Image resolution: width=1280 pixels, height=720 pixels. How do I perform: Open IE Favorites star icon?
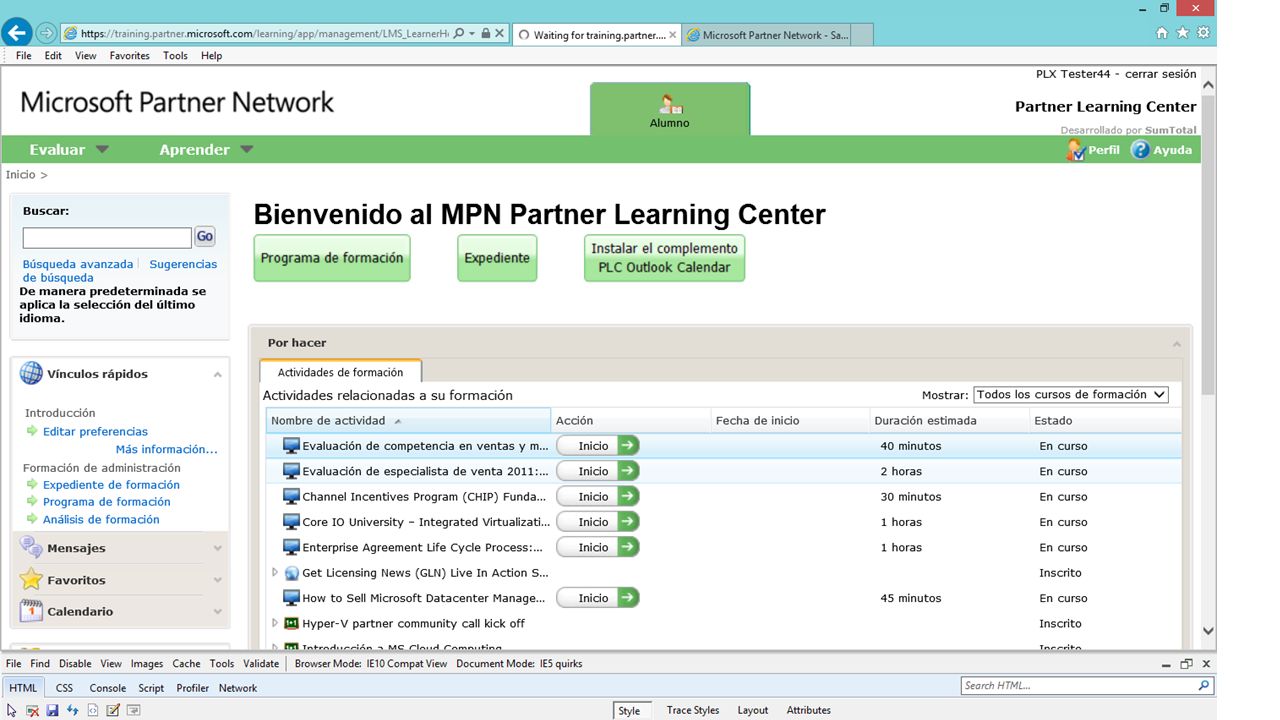coord(1182,33)
